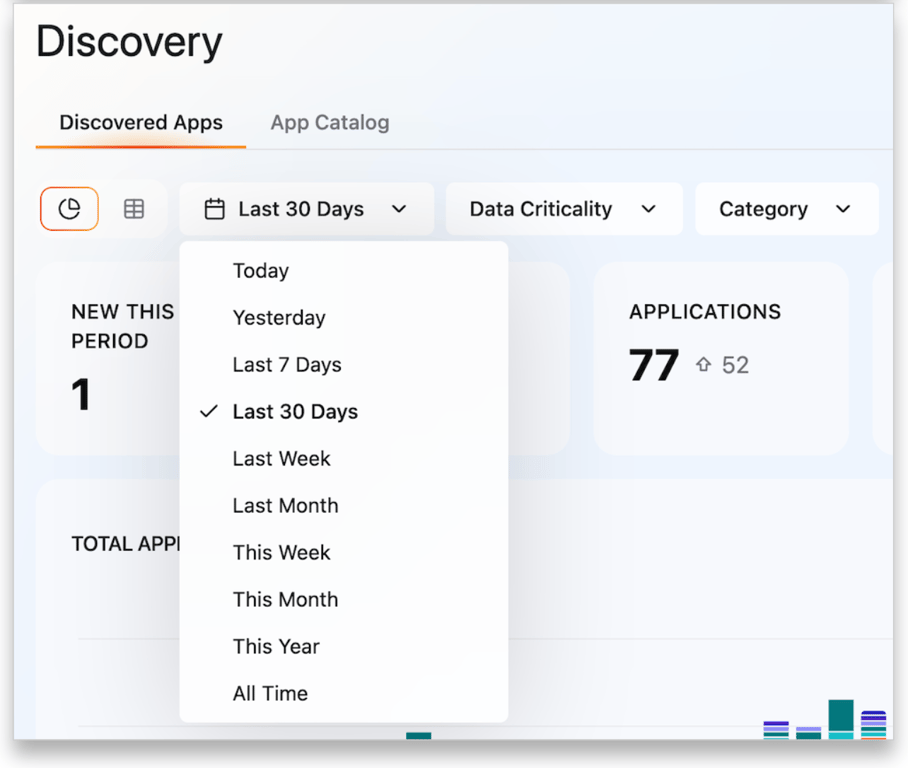Select Yesterday from date range menu
908x768 pixels.
point(344,317)
